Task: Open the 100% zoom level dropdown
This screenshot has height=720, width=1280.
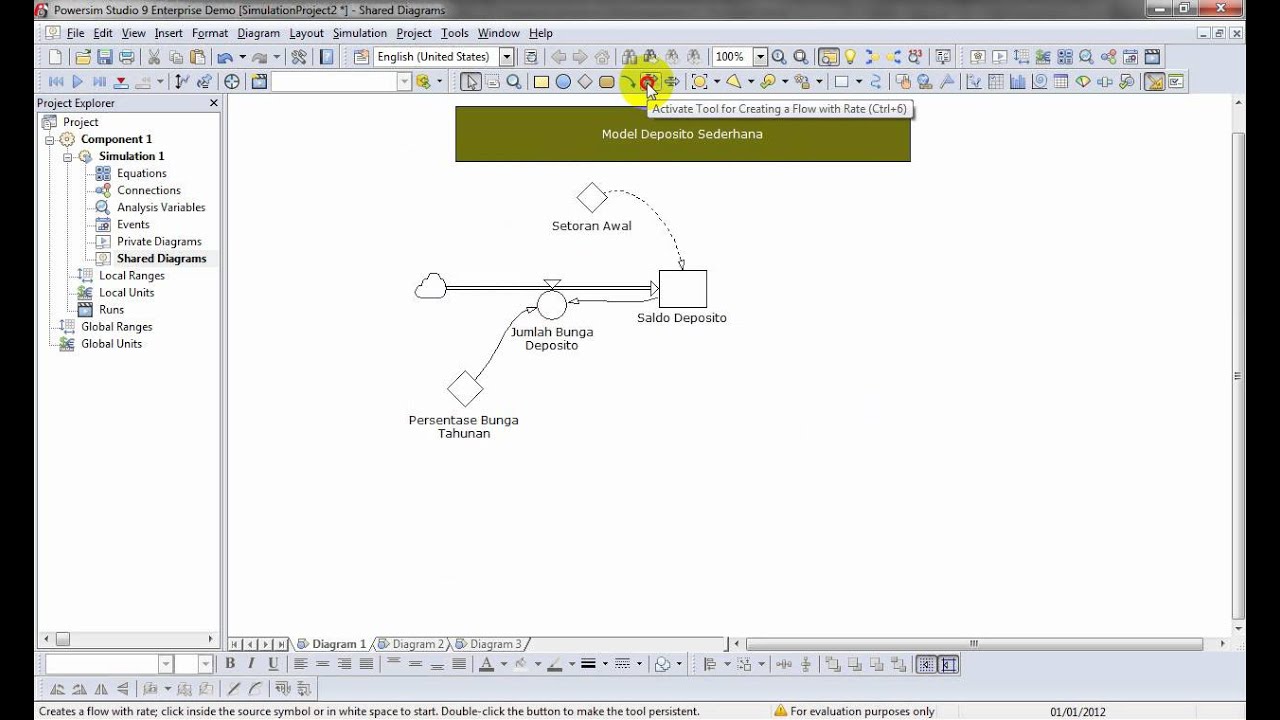Action: click(x=760, y=57)
